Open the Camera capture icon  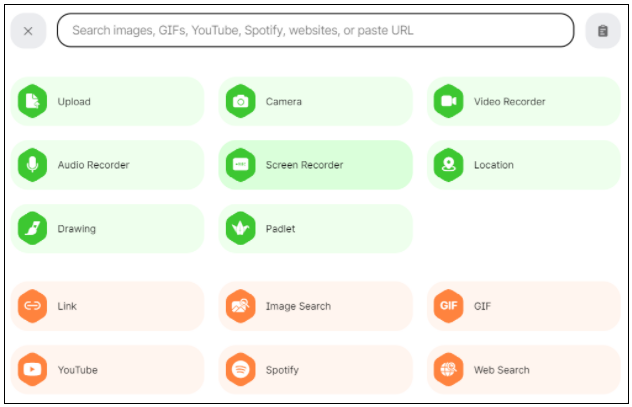pyautogui.click(x=241, y=101)
